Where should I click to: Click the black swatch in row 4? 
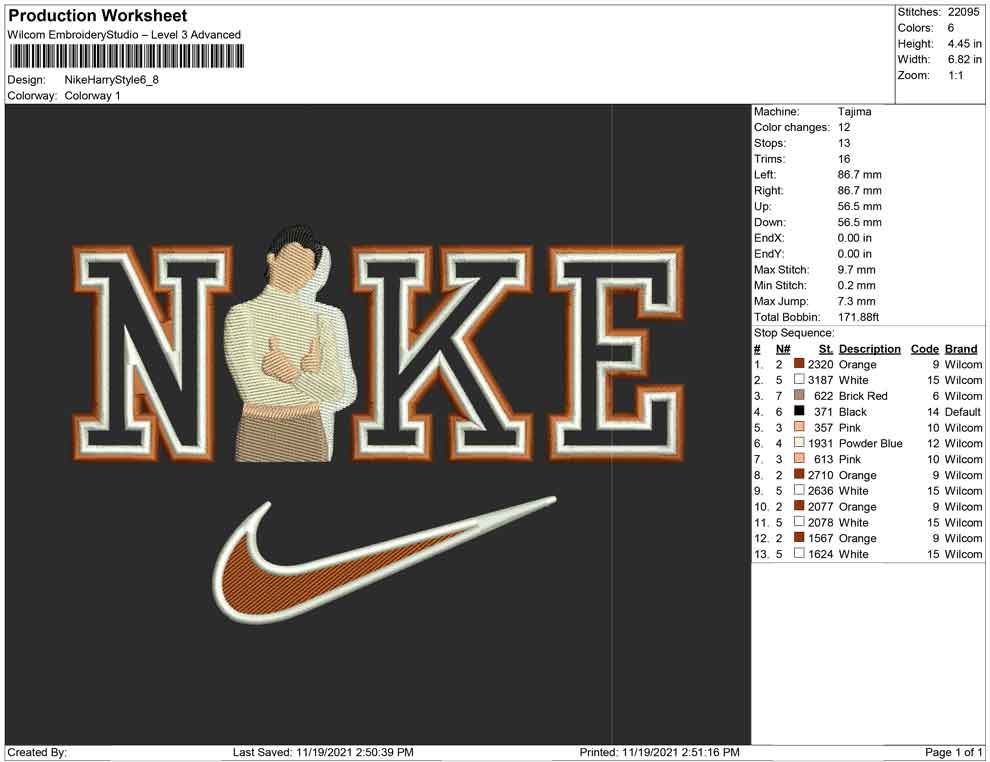pyautogui.click(x=799, y=411)
